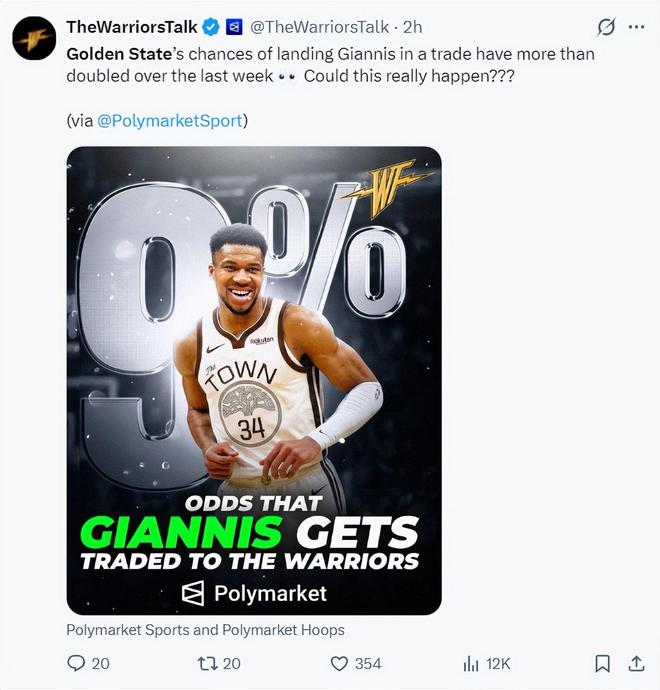
Task: Reply to the post via comment icon
Action: [x=77, y=663]
